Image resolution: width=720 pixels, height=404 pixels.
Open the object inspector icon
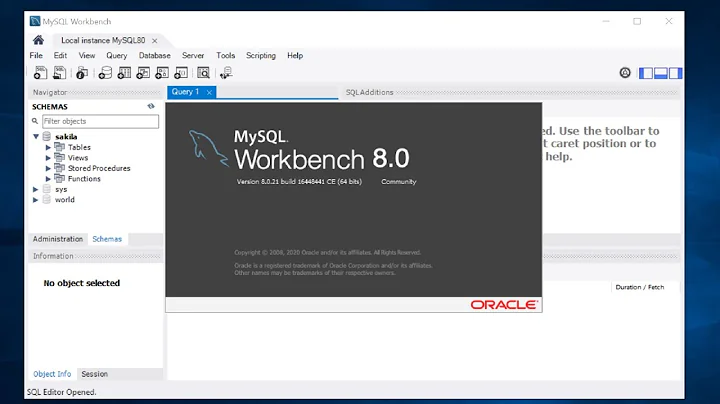pos(82,73)
